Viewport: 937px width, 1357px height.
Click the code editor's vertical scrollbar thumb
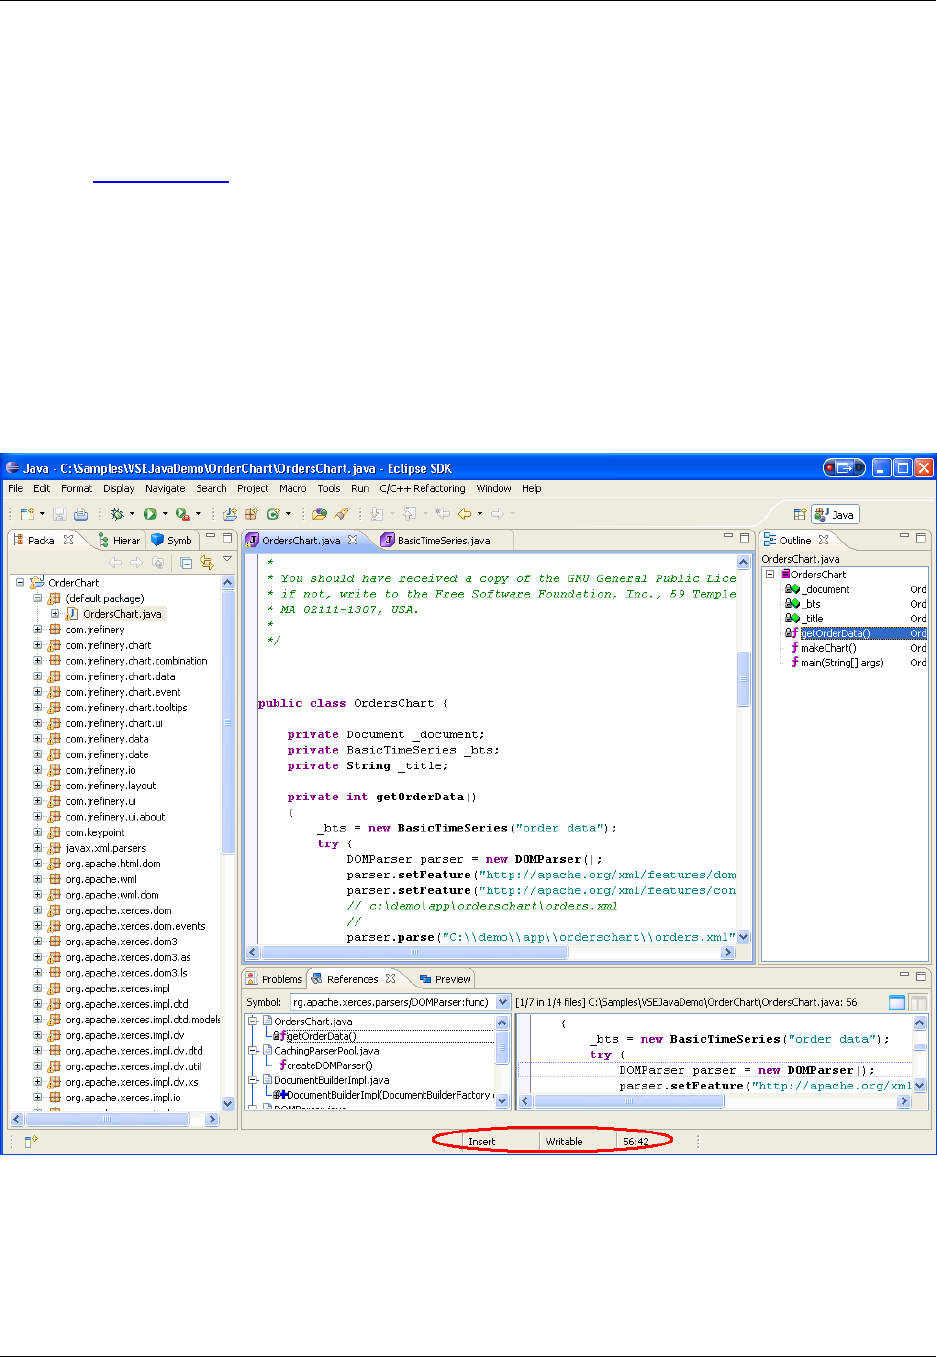[743, 680]
